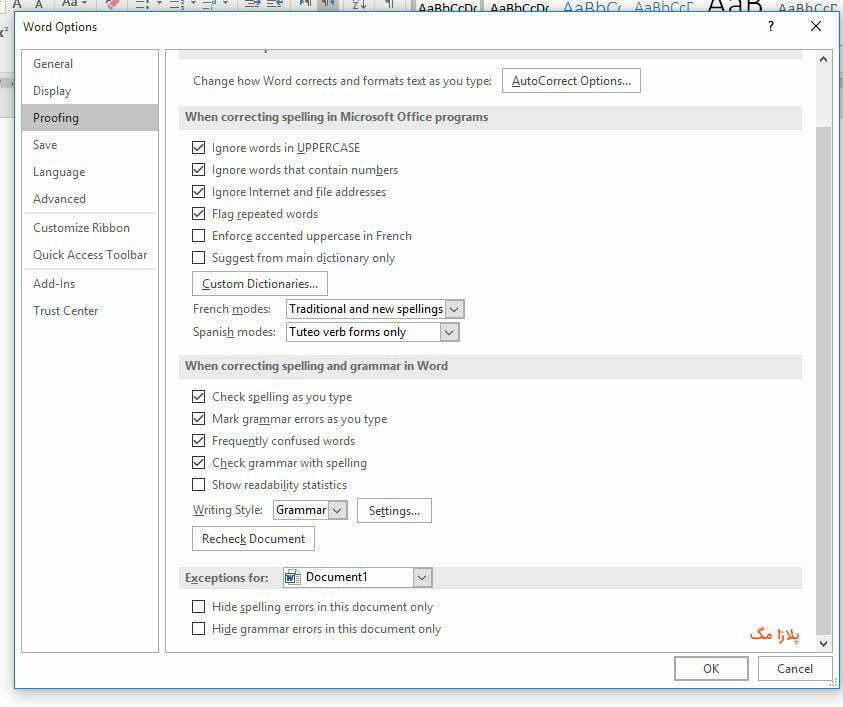Click Cancel to dismiss options
The width and height of the screenshot is (843, 707).
pos(795,668)
